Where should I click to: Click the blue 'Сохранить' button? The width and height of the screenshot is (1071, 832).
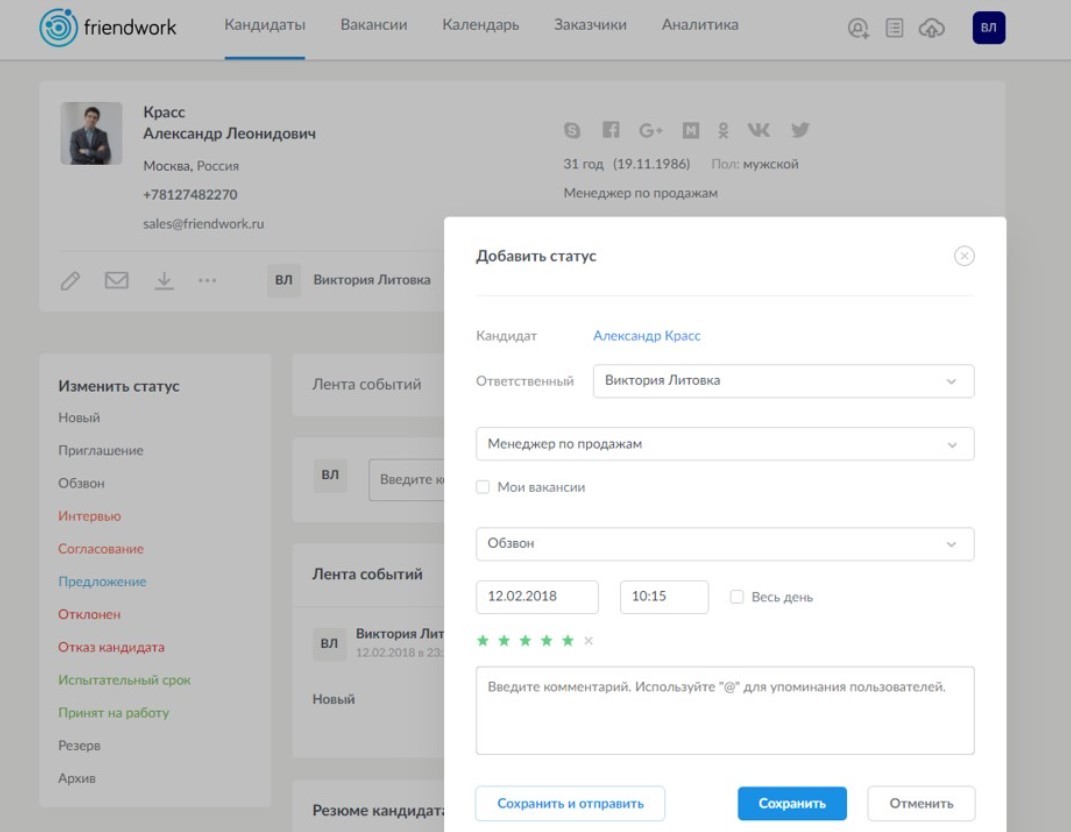click(x=792, y=803)
